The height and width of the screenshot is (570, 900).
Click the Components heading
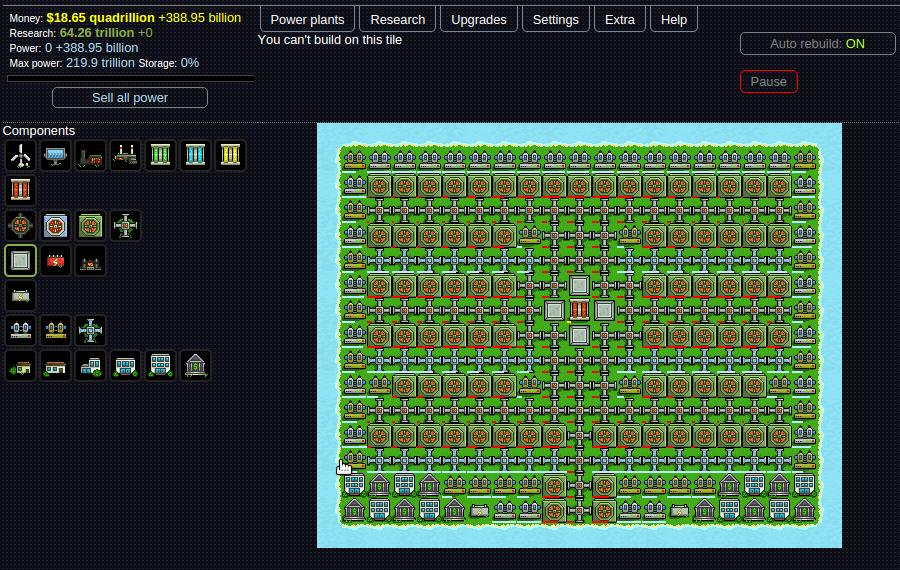coord(39,131)
